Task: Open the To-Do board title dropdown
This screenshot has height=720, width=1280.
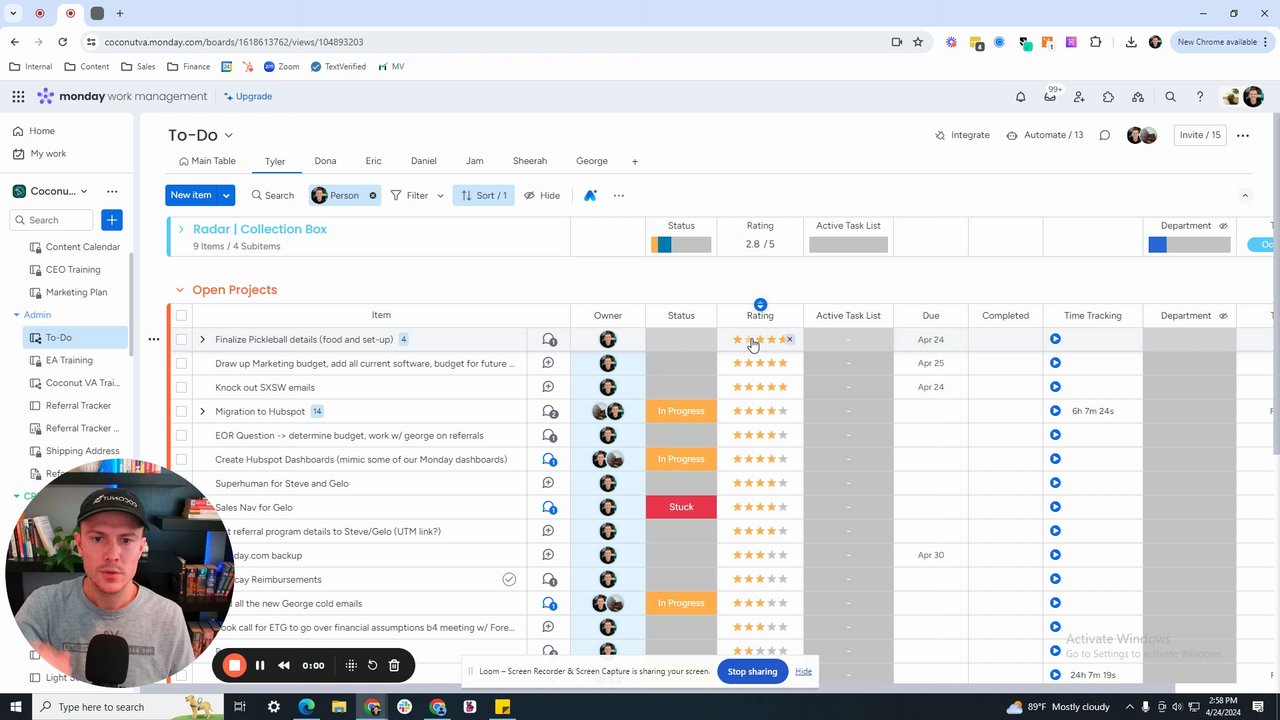Action: (228, 135)
